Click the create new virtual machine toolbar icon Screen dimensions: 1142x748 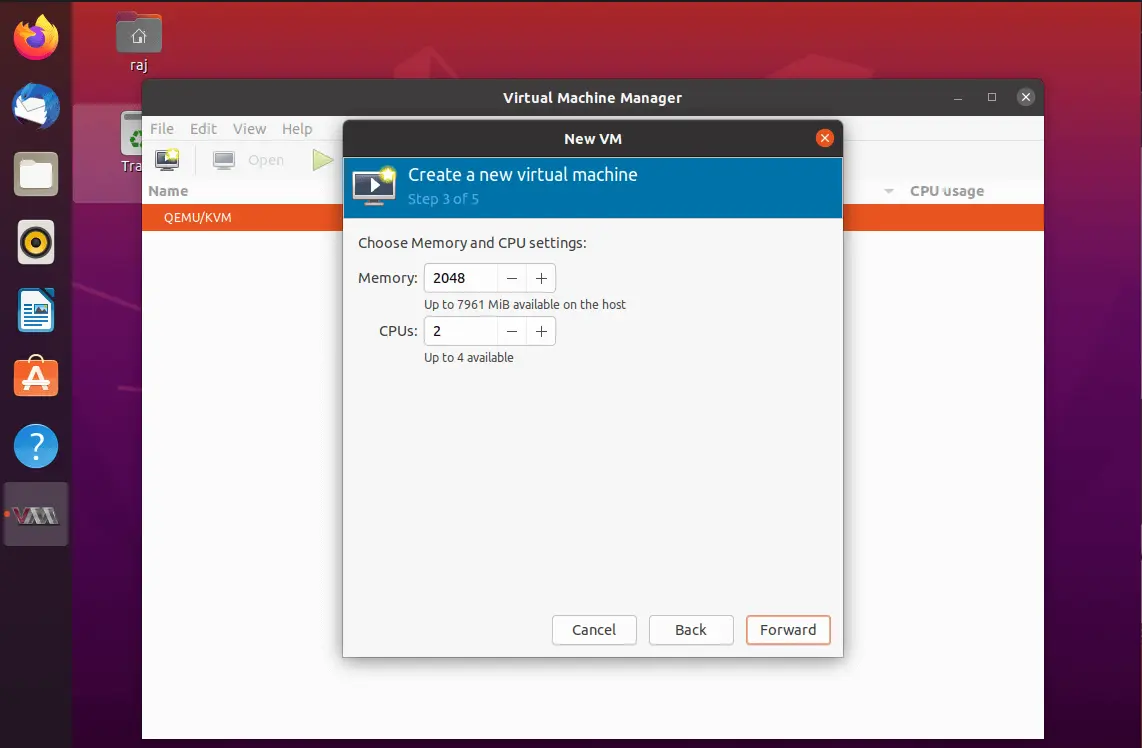167,159
